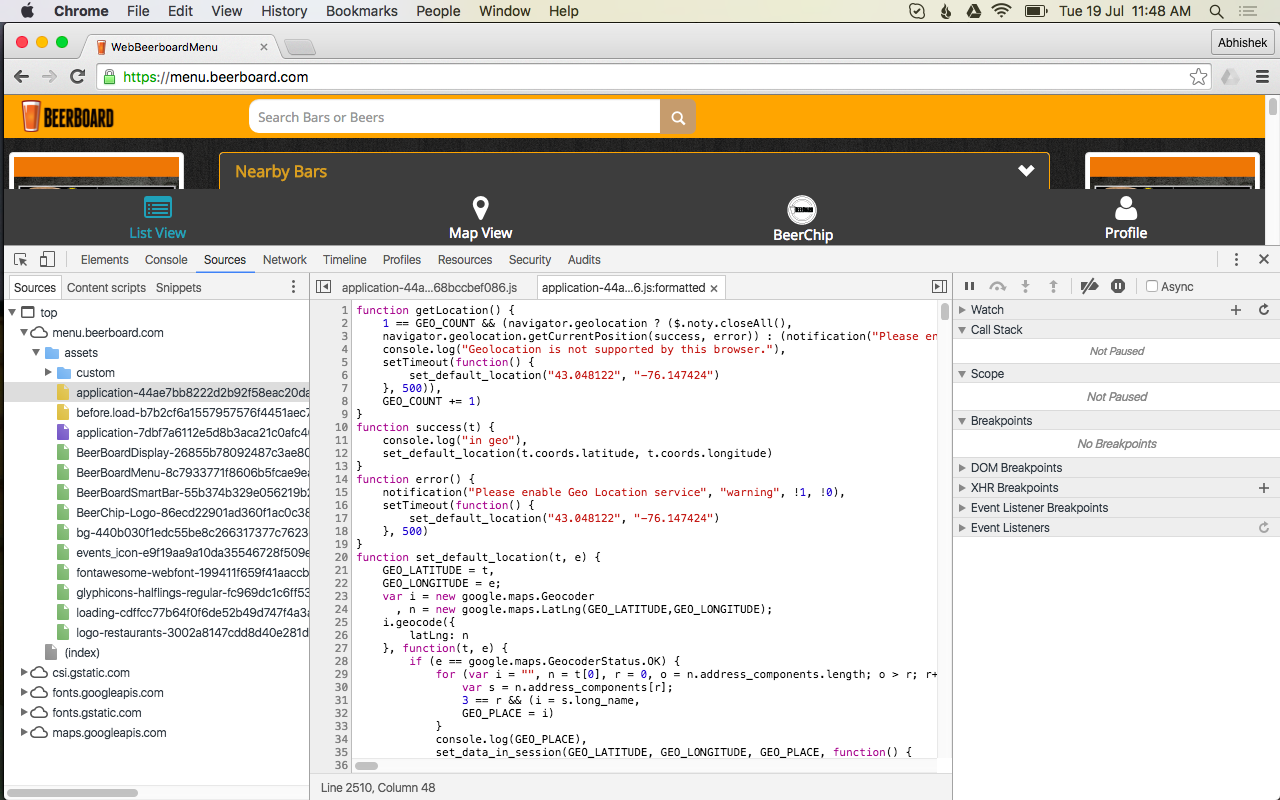
Task: Expand csi.gstatic.com domain node
Action: [x=24, y=673]
